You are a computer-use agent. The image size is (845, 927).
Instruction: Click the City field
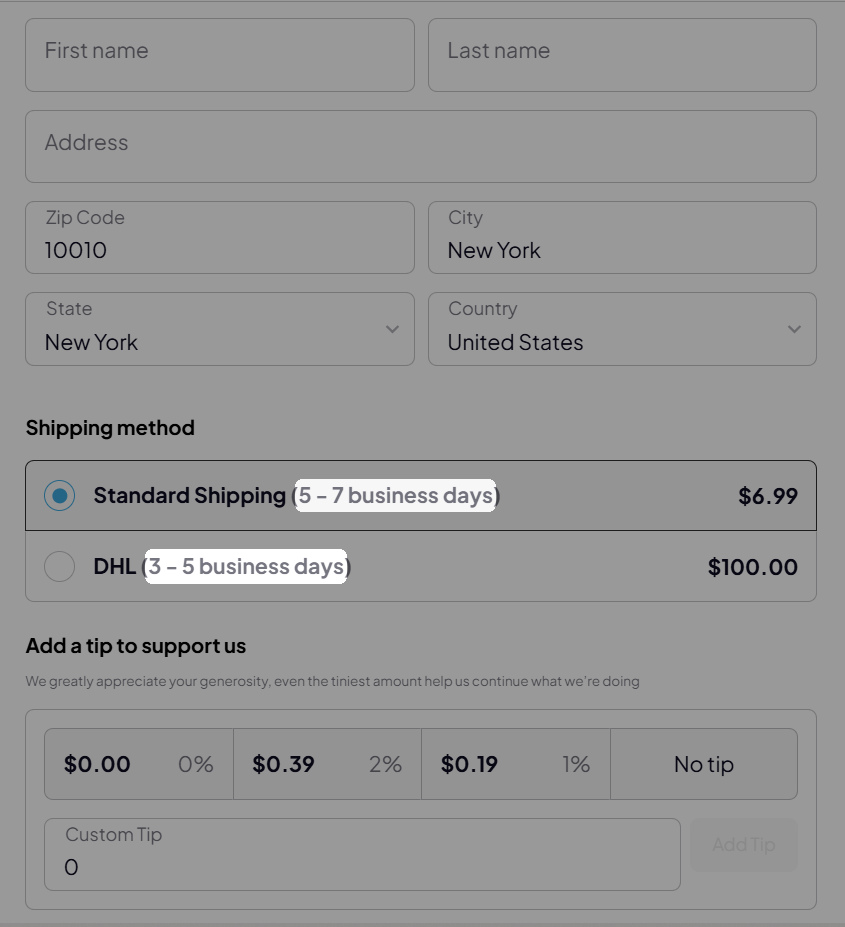(x=621, y=238)
